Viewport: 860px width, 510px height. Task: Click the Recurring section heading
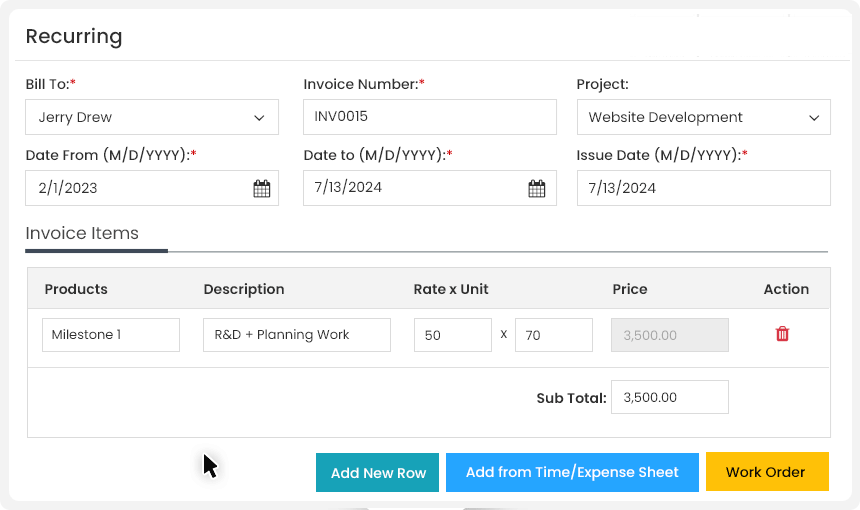(74, 37)
